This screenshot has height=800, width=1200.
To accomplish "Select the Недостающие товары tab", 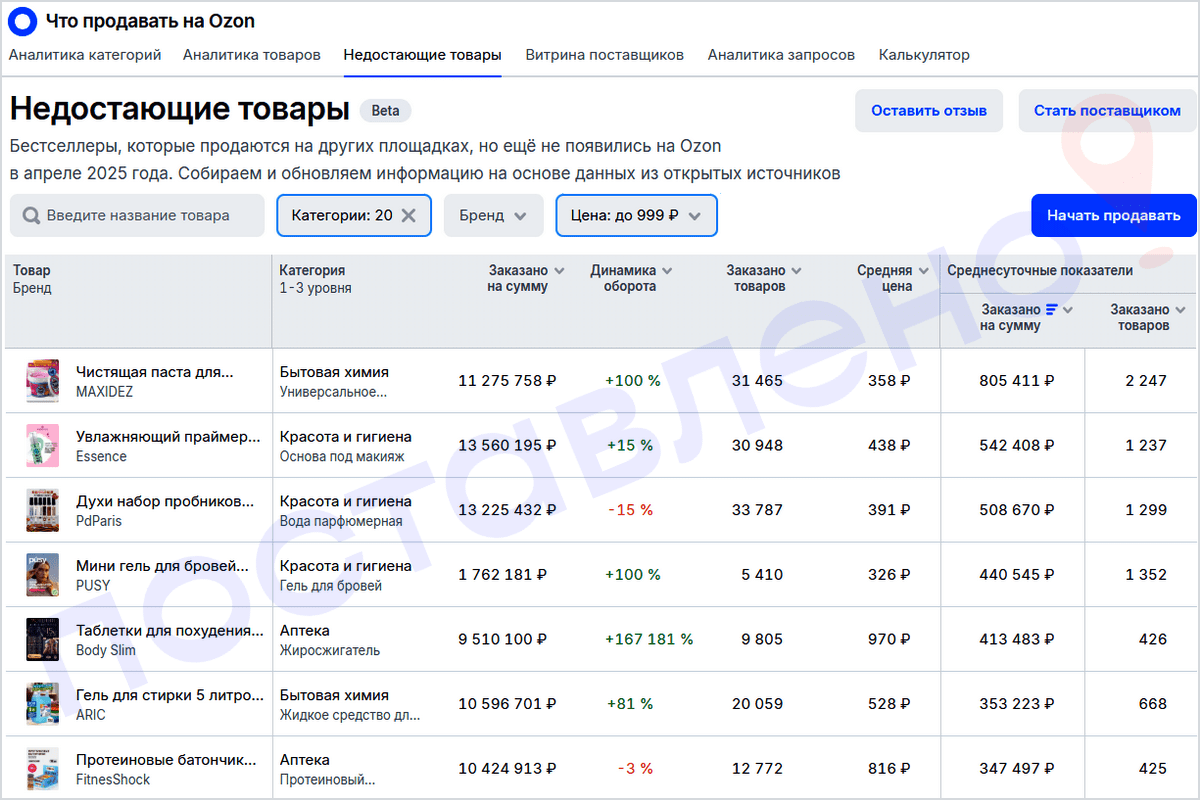I will point(422,55).
